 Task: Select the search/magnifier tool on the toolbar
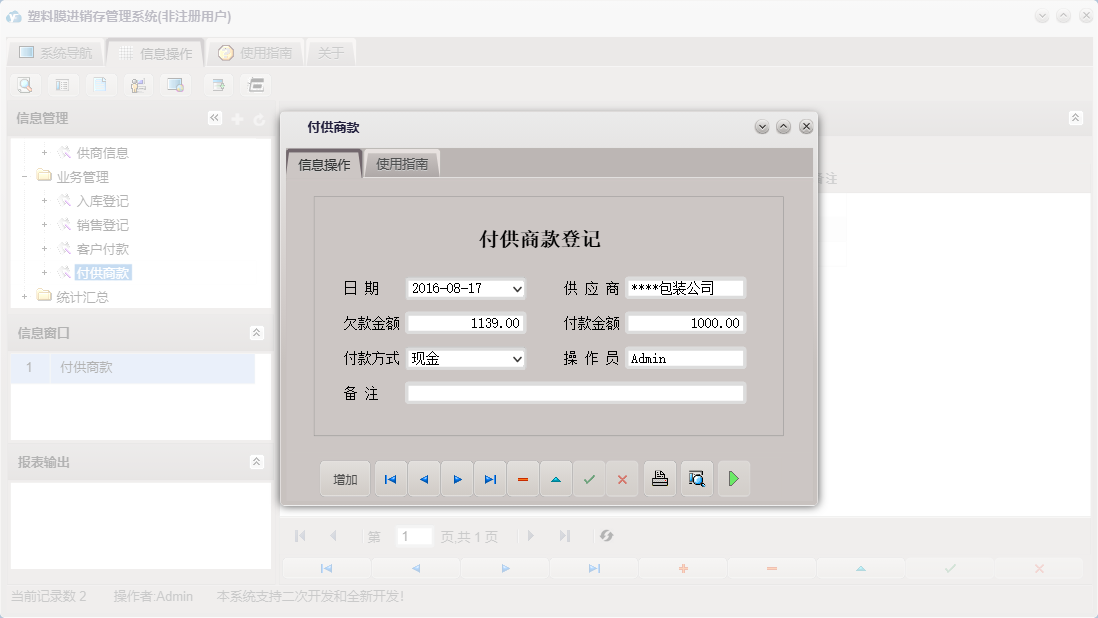point(23,84)
